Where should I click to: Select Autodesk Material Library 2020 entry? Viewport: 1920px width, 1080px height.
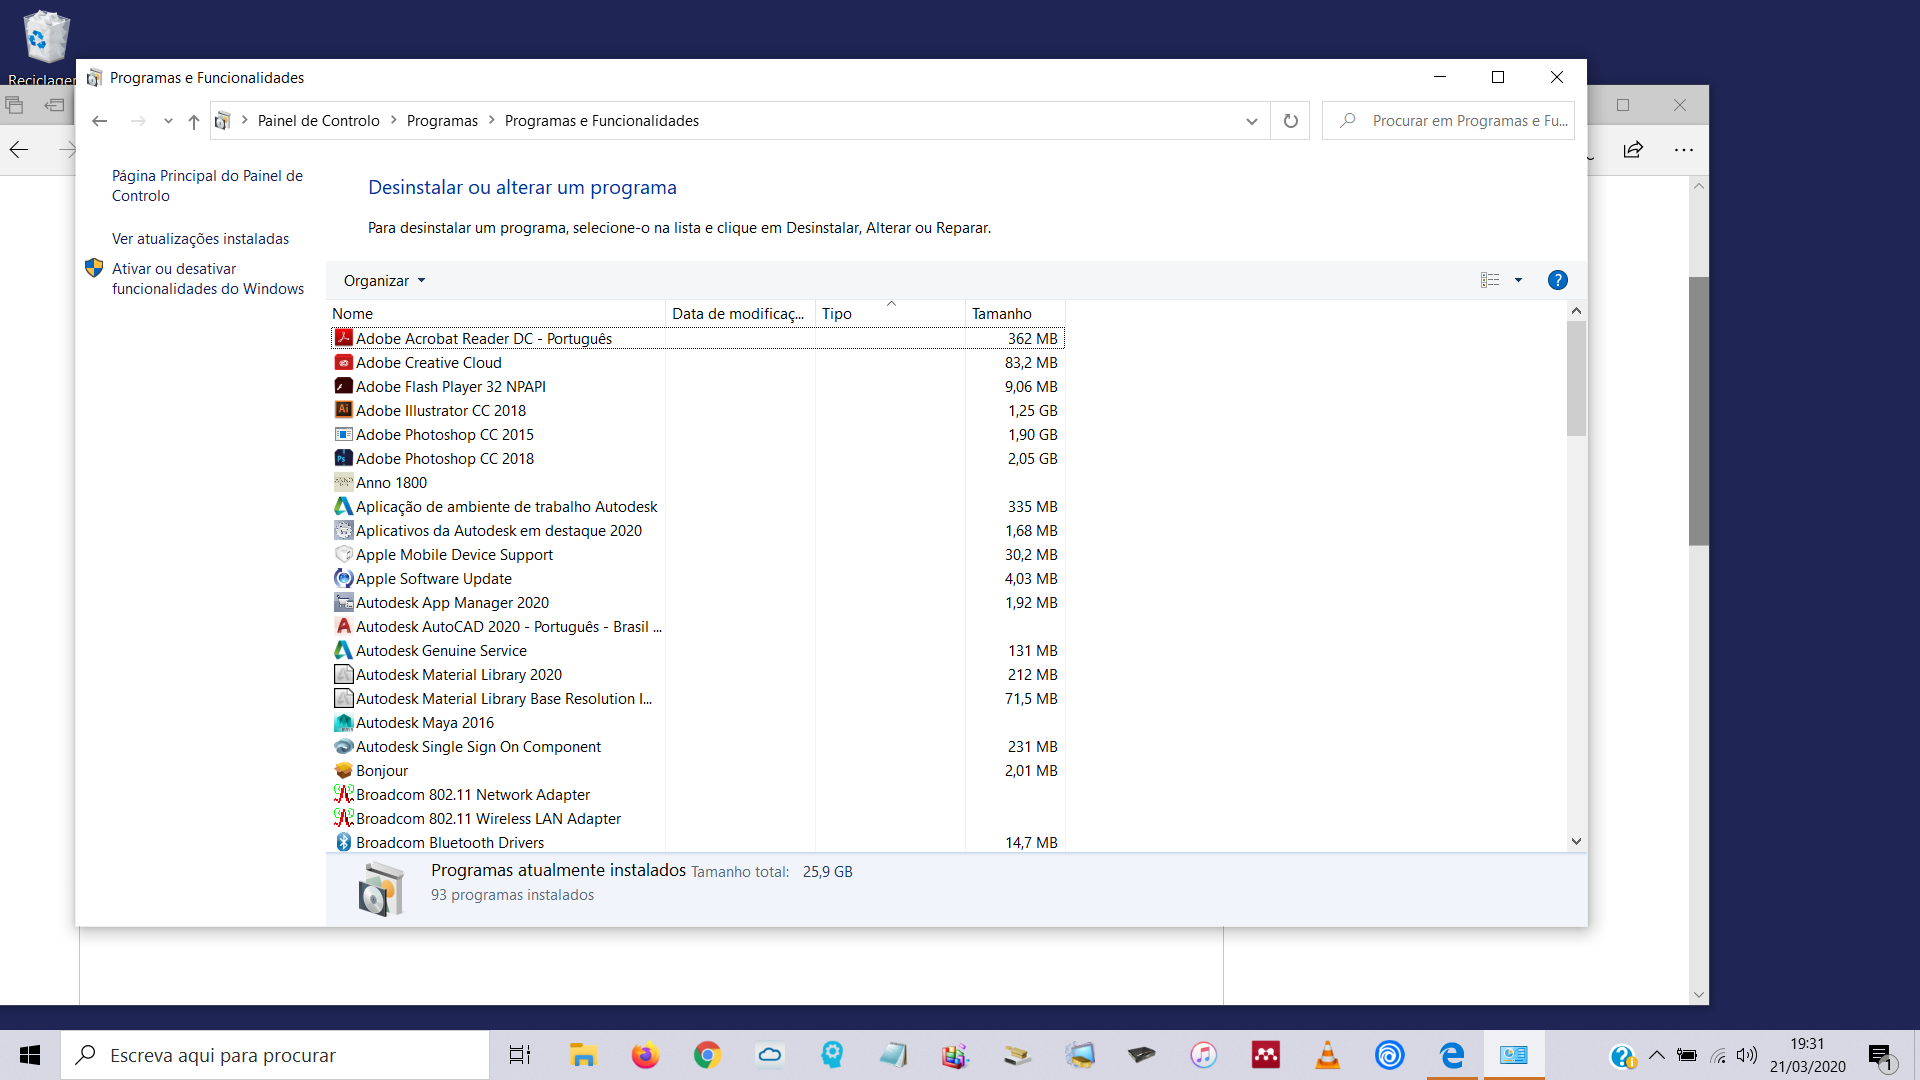click(697, 674)
